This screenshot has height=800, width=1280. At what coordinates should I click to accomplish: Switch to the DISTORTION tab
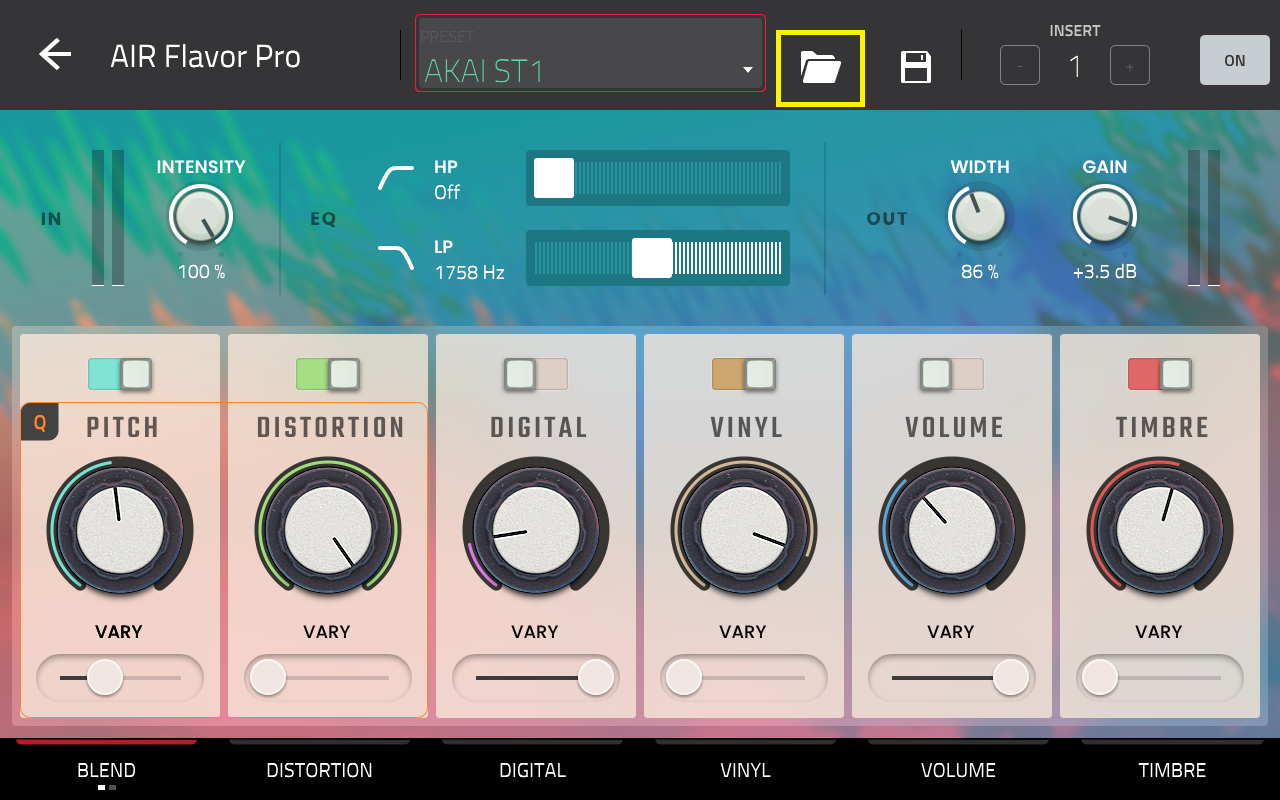pyautogui.click(x=320, y=769)
